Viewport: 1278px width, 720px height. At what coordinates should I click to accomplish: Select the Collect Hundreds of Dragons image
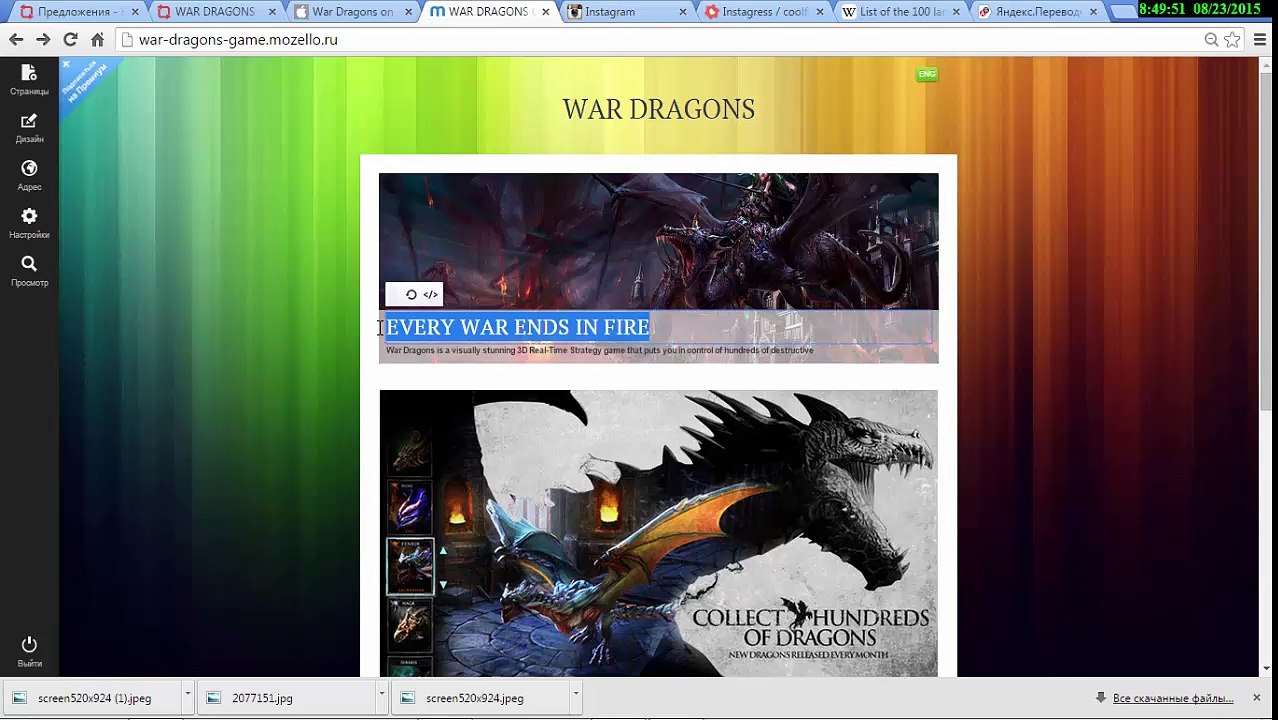click(x=658, y=533)
